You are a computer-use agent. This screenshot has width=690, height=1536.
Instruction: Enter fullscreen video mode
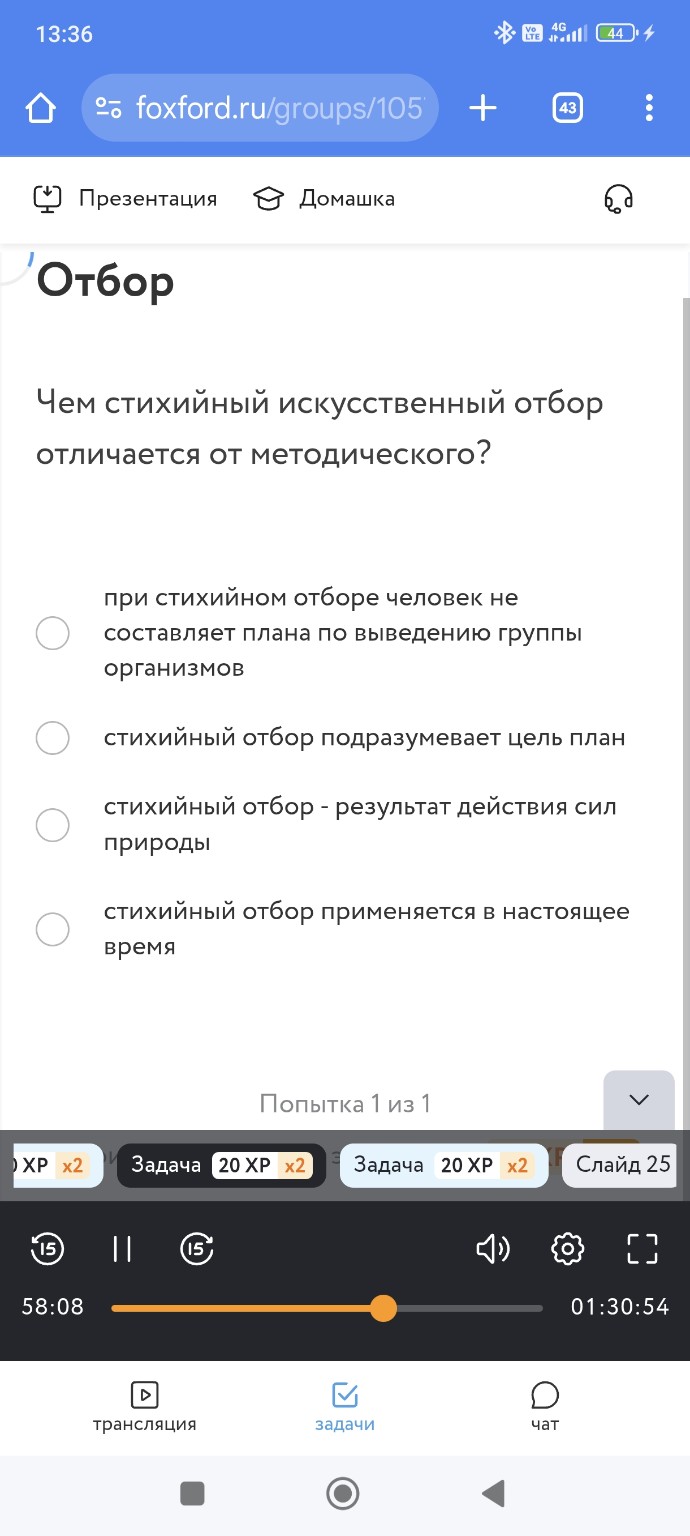click(641, 1249)
